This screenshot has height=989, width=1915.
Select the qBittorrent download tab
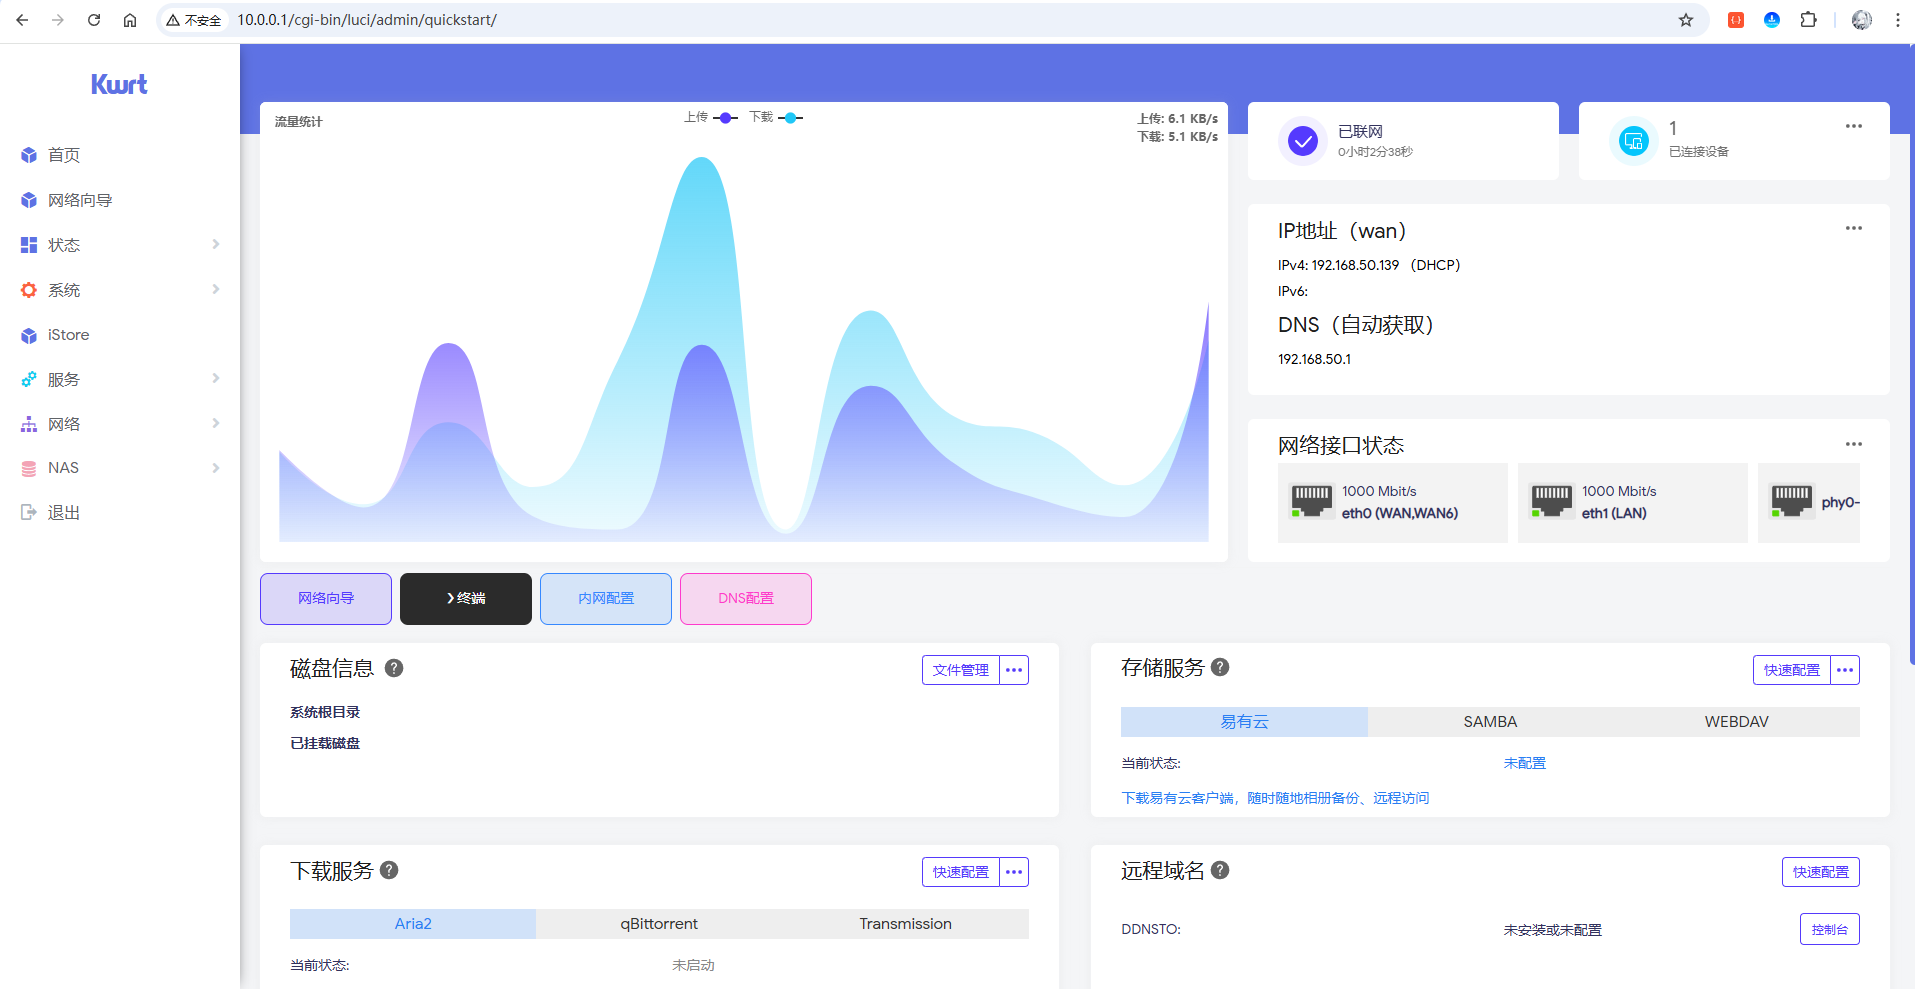[x=659, y=924]
